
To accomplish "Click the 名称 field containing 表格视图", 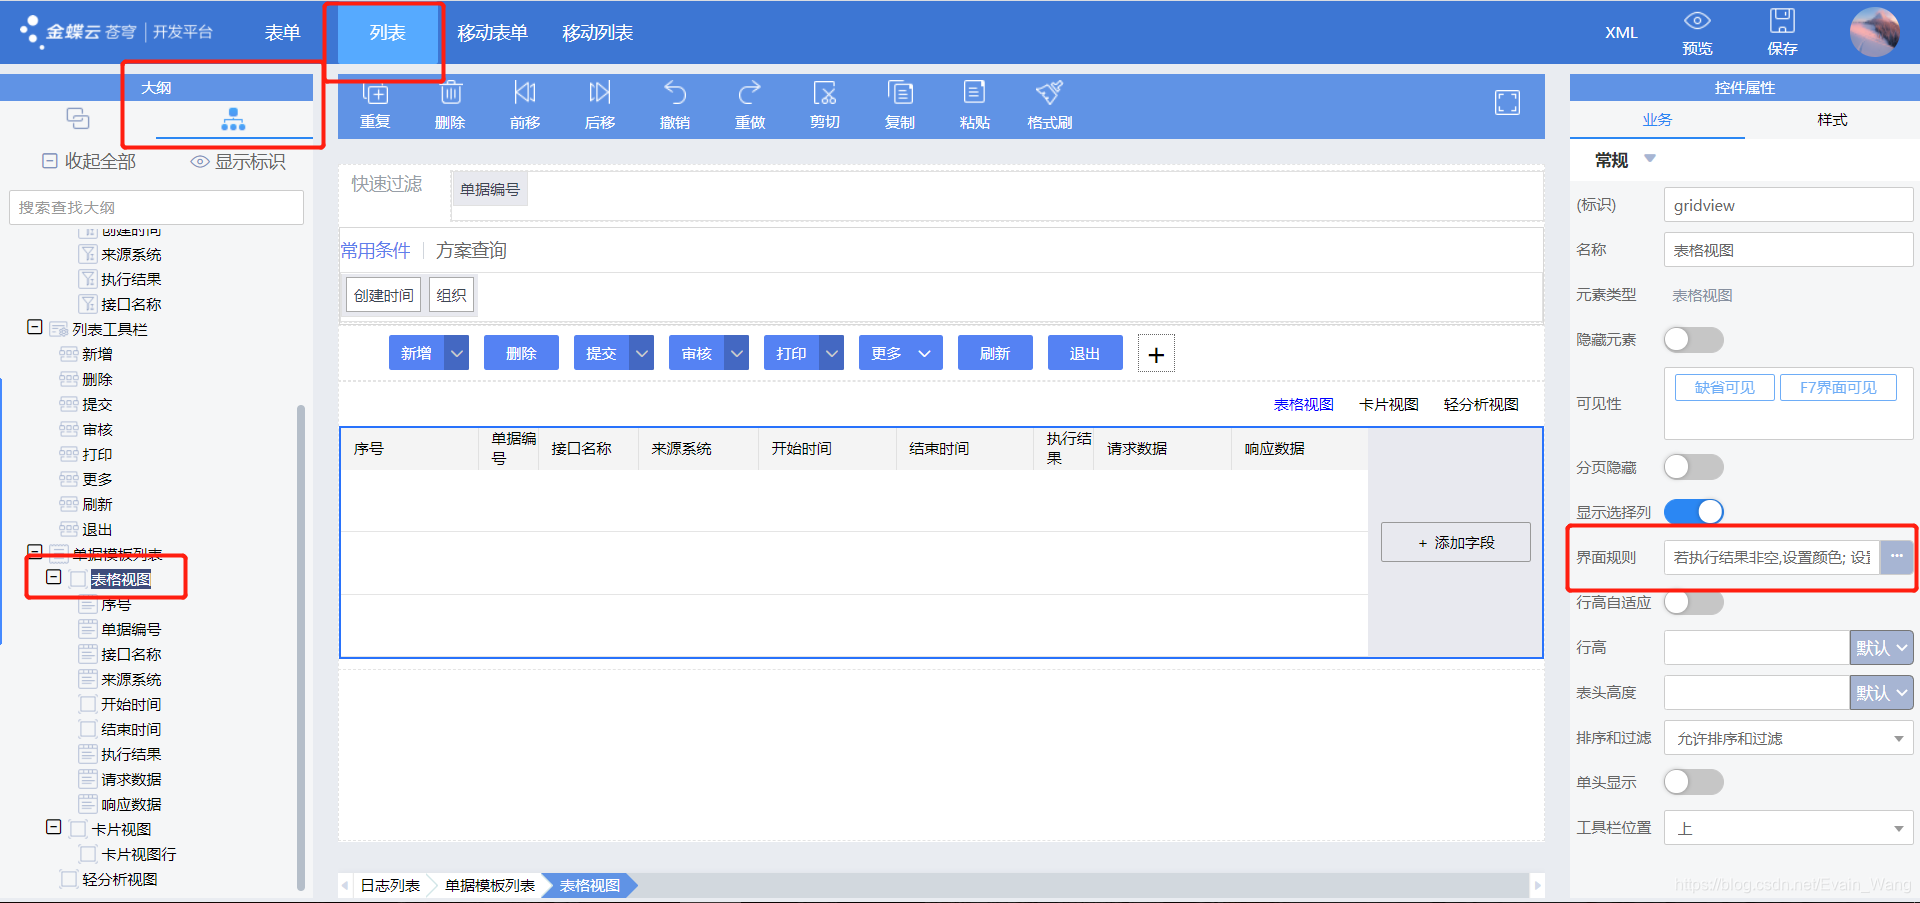I will pyautogui.click(x=1788, y=250).
